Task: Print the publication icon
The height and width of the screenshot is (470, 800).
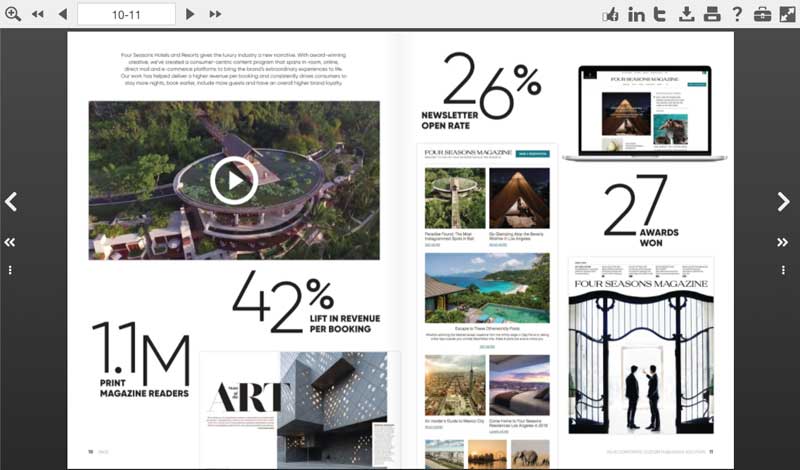Action: (712, 14)
